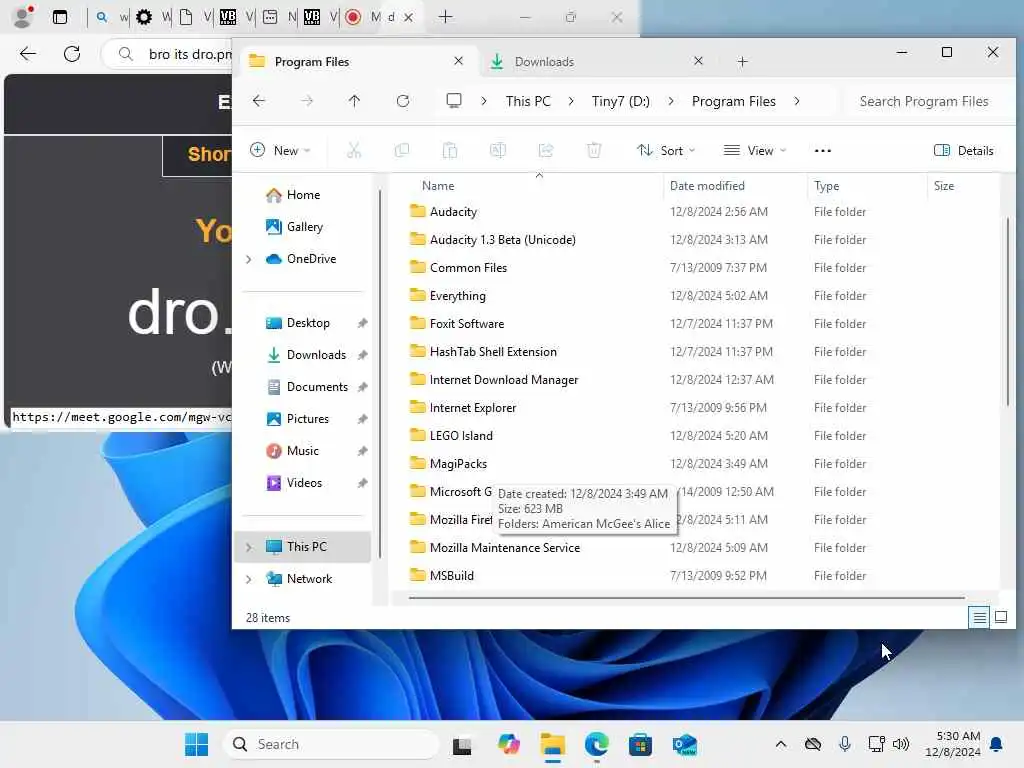Viewport: 1024px width, 768px height.
Task: Switch to large thumbnails view icon in status bar
Action: tap(1000, 616)
